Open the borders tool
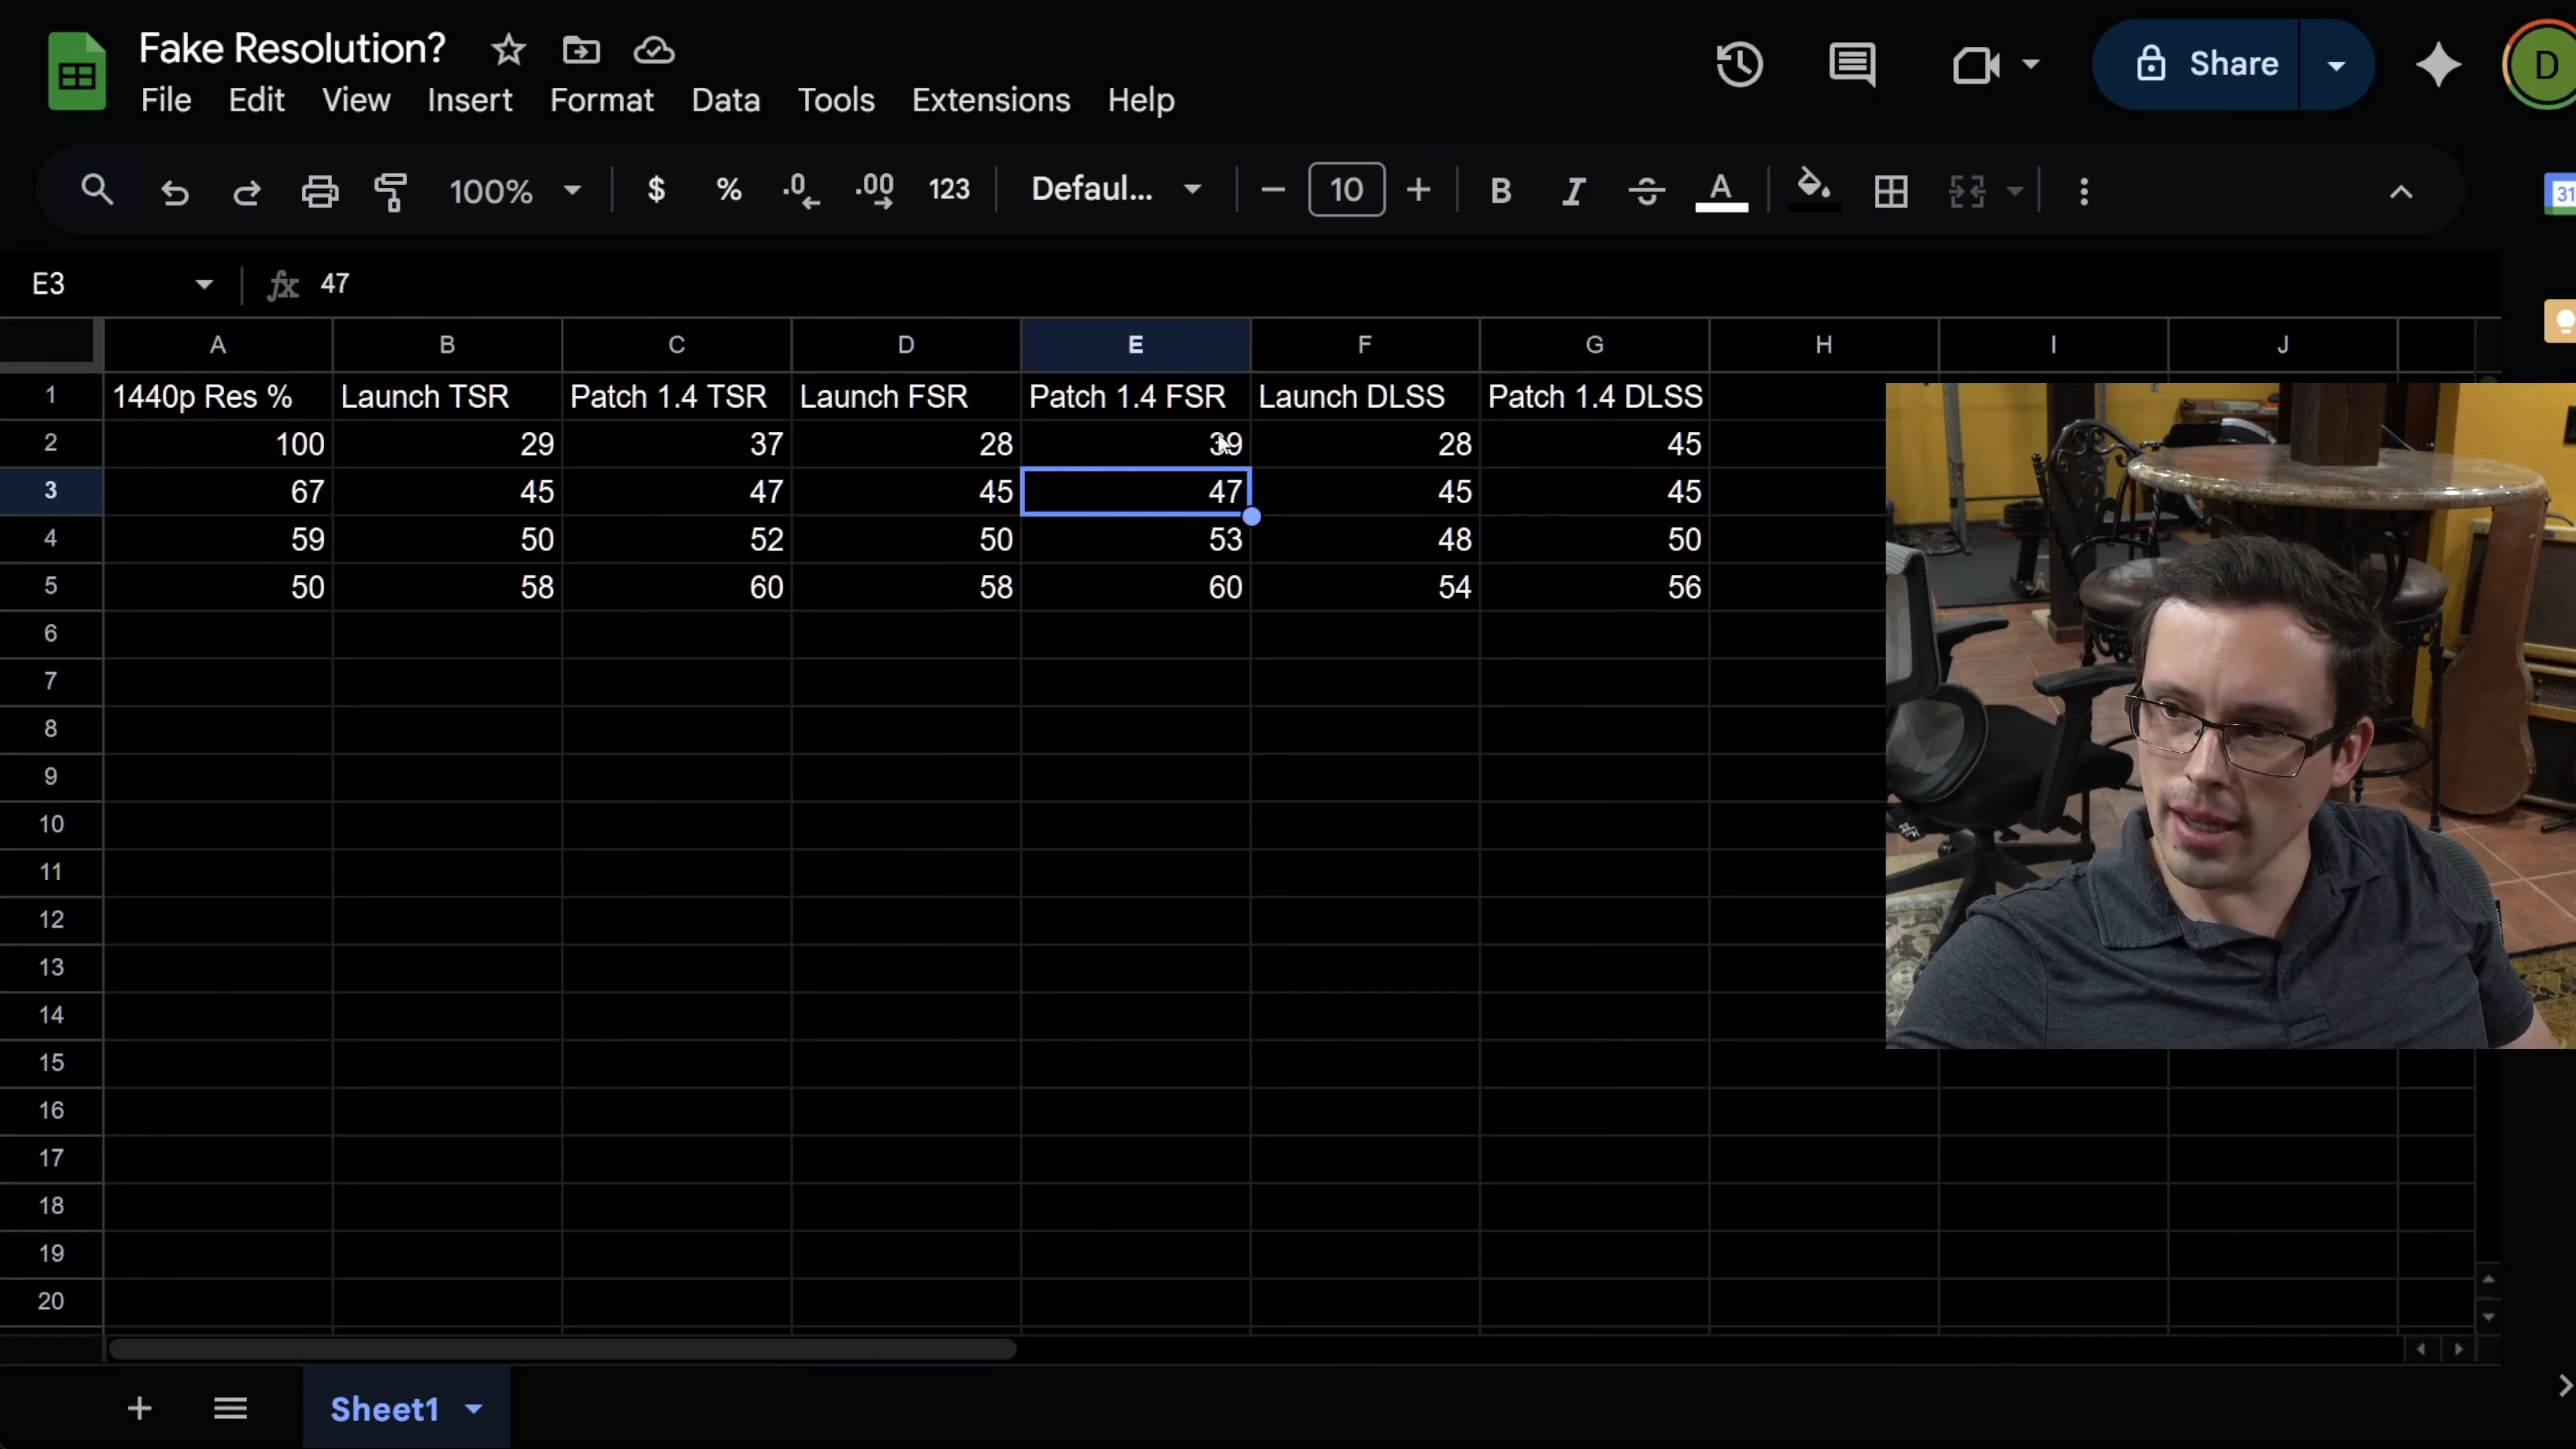2576x1449 pixels. pyautogui.click(x=1890, y=191)
